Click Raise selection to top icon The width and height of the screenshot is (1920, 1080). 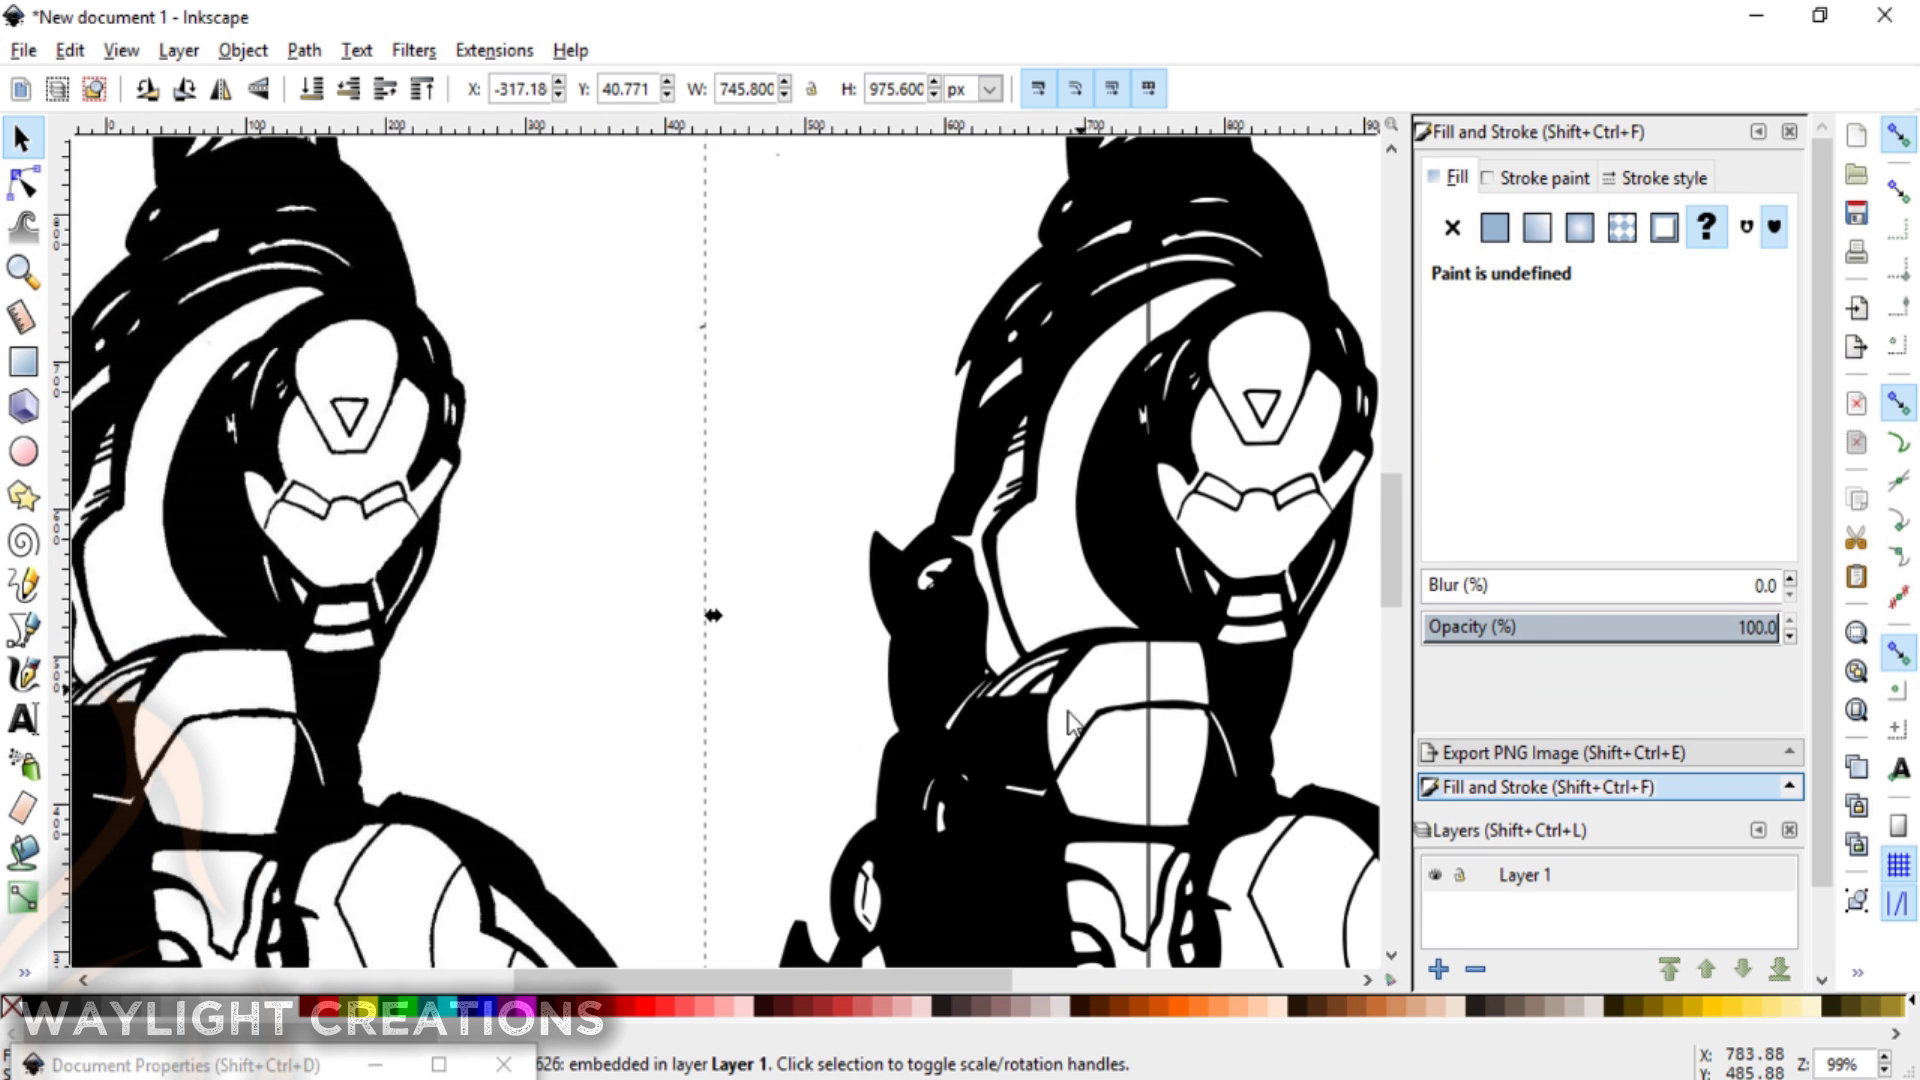(x=422, y=89)
